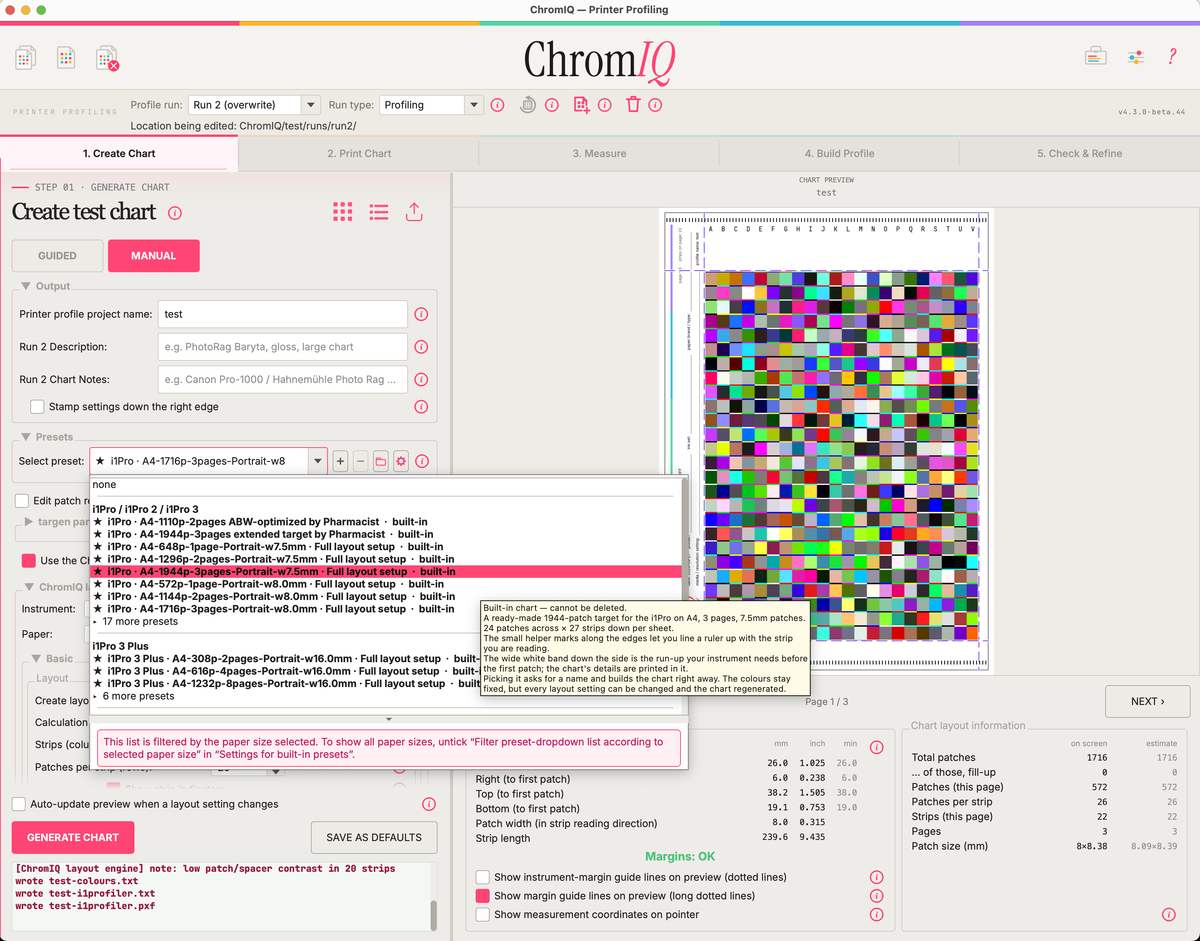The width and height of the screenshot is (1200, 941).
Task: Select A4-1110p-2pages ABW-optimized by Pharmacist preset
Action: 386,522
